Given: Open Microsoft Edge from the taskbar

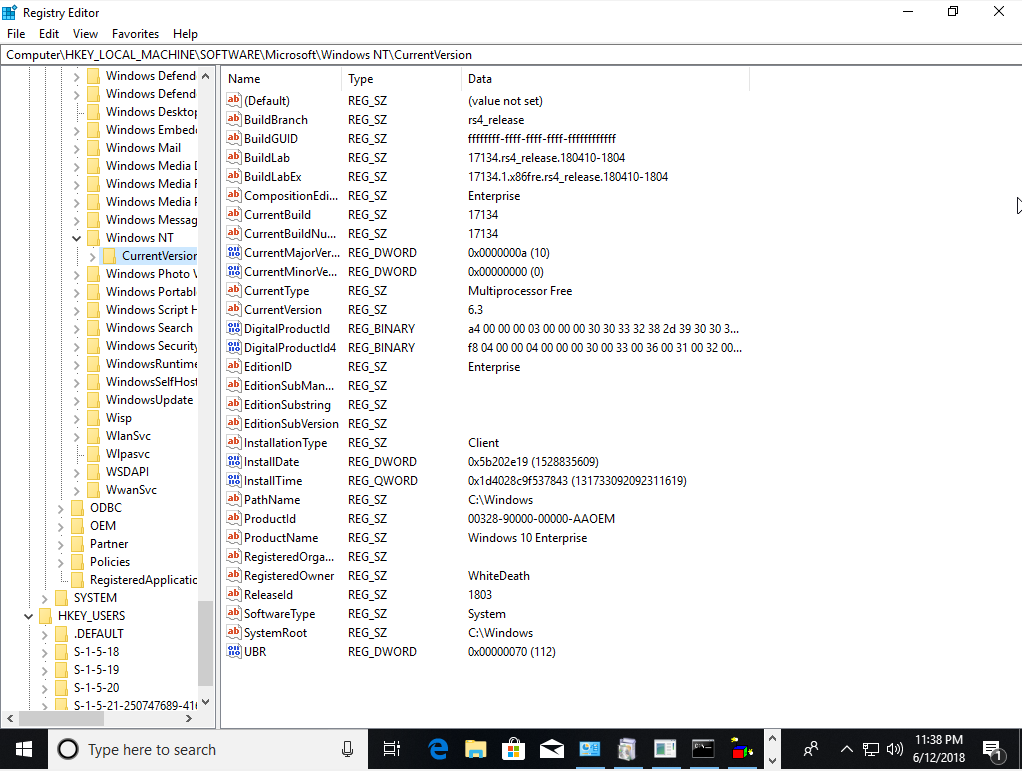Looking at the screenshot, I should 438,749.
